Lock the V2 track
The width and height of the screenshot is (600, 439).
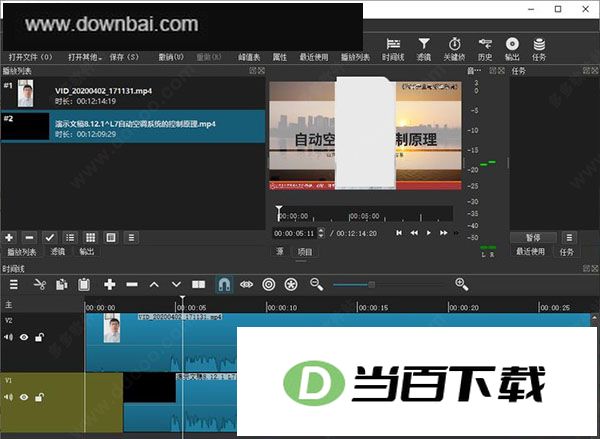(39, 337)
